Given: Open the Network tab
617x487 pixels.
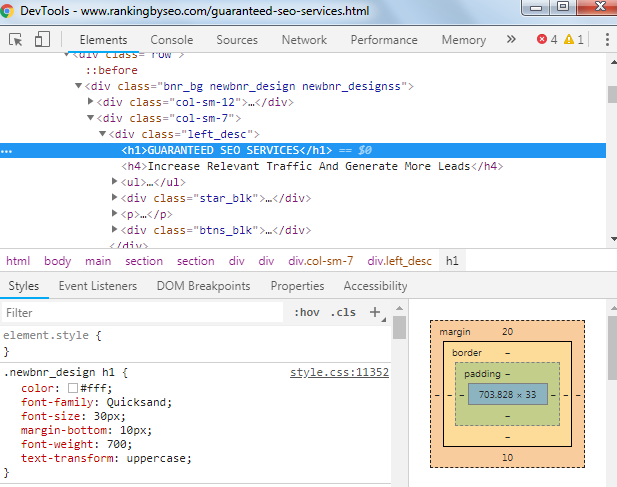Looking at the screenshot, I should coord(304,40).
